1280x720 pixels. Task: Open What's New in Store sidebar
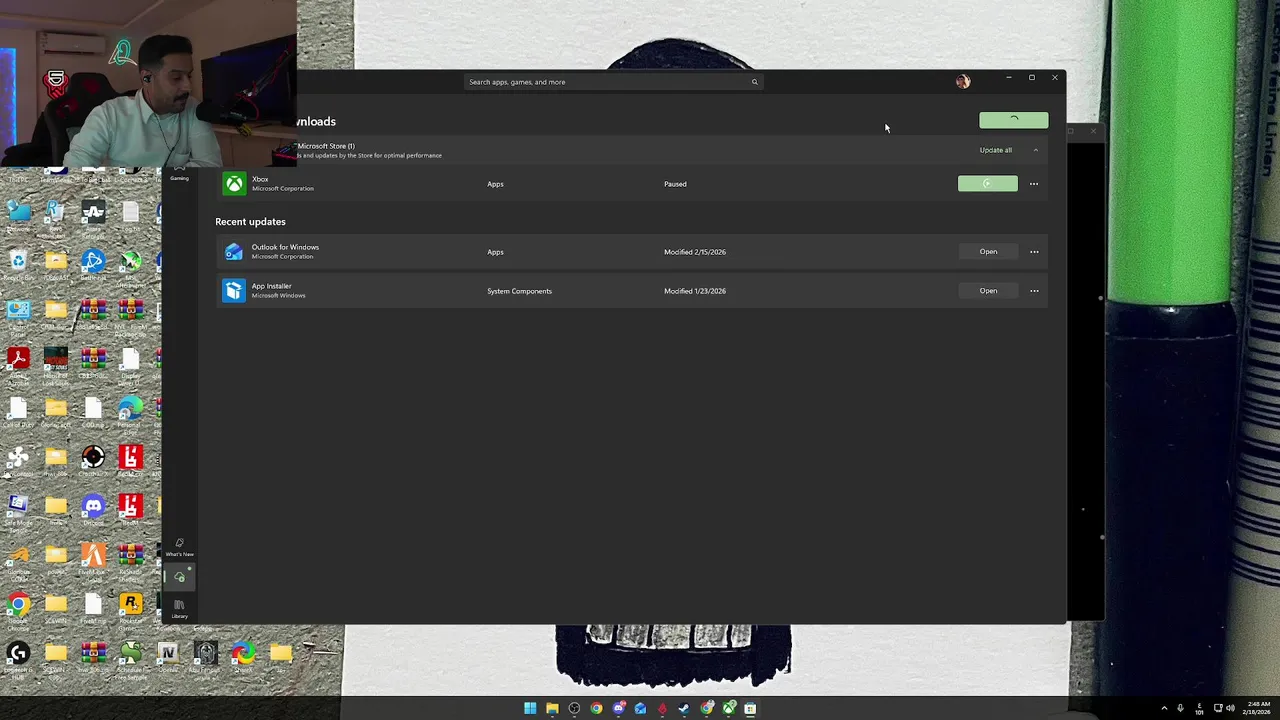[x=179, y=546]
